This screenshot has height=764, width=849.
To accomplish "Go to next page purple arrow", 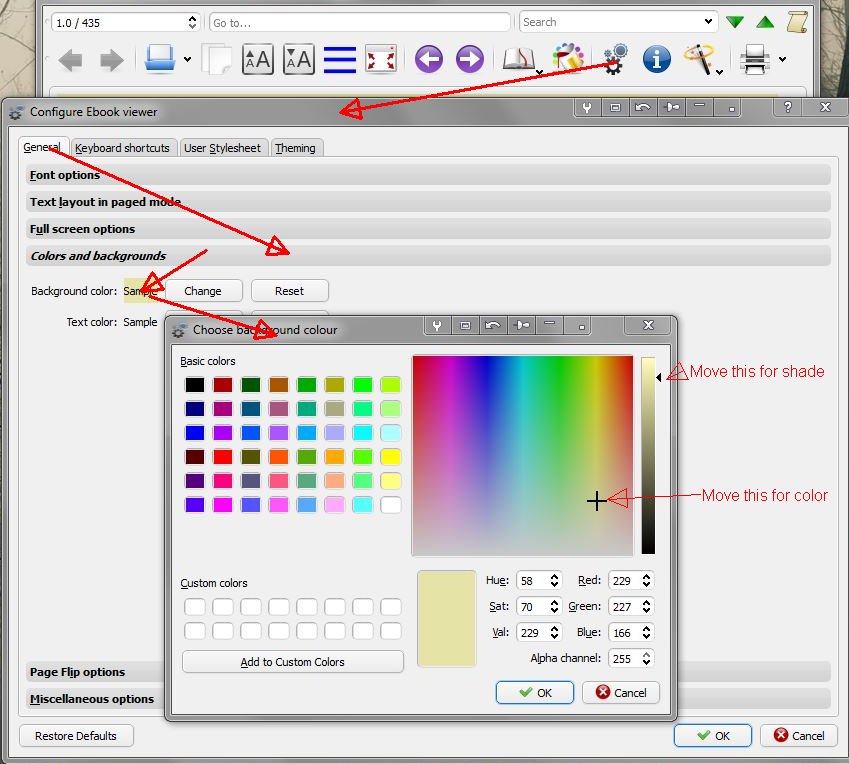I will pyautogui.click(x=469, y=58).
